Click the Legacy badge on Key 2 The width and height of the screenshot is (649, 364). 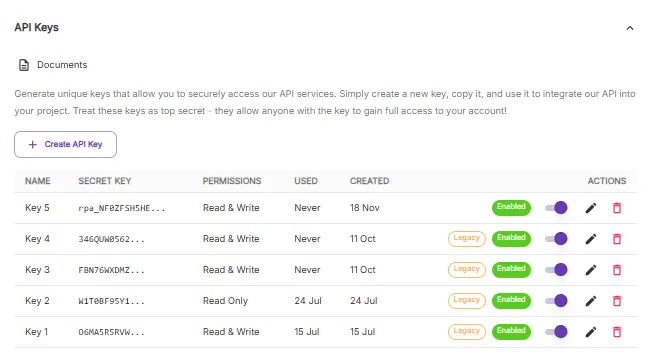466,301
